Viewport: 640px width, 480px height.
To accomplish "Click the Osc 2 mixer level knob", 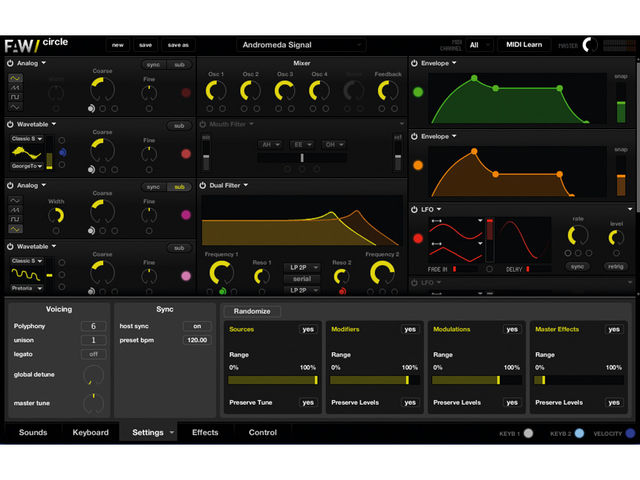I will tap(250, 91).
